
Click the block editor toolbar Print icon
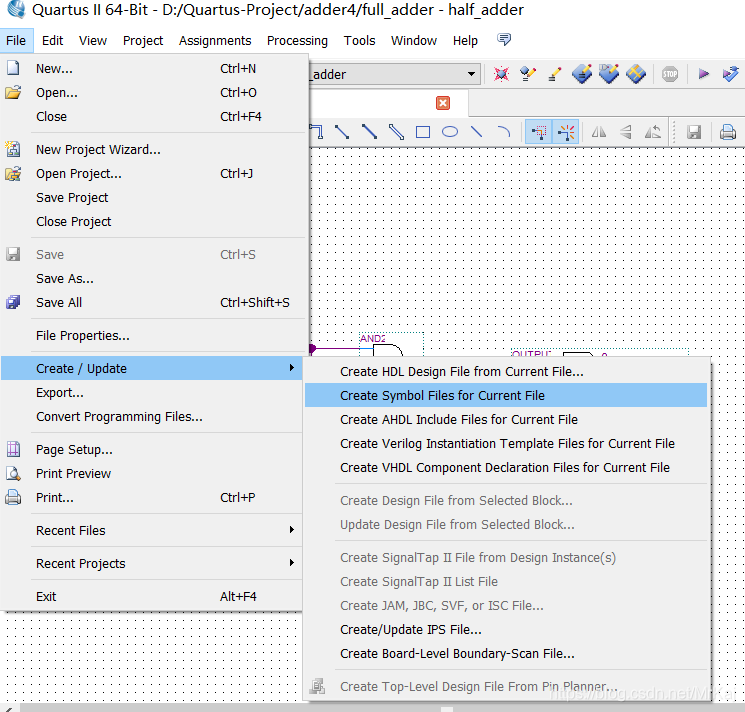click(x=727, y=132)
